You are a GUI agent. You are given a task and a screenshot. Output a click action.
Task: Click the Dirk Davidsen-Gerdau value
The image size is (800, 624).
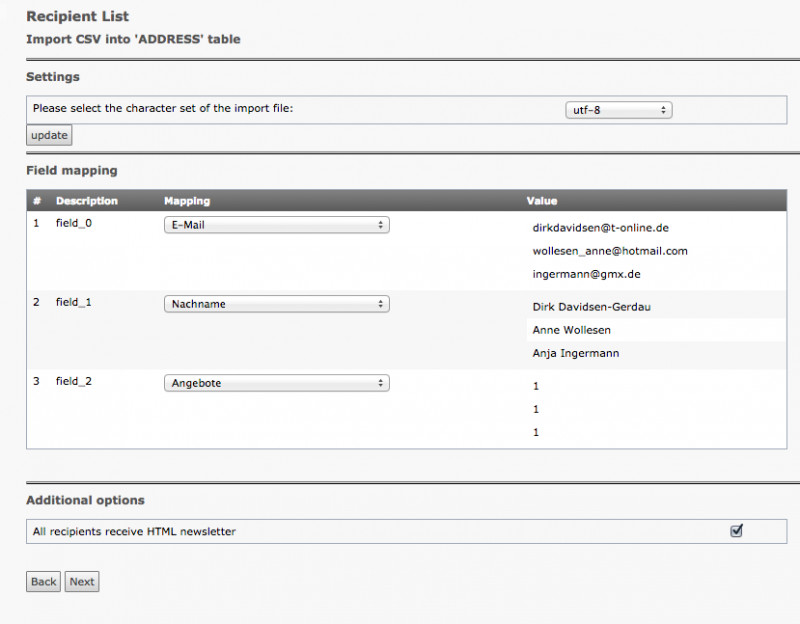[598, 307]
